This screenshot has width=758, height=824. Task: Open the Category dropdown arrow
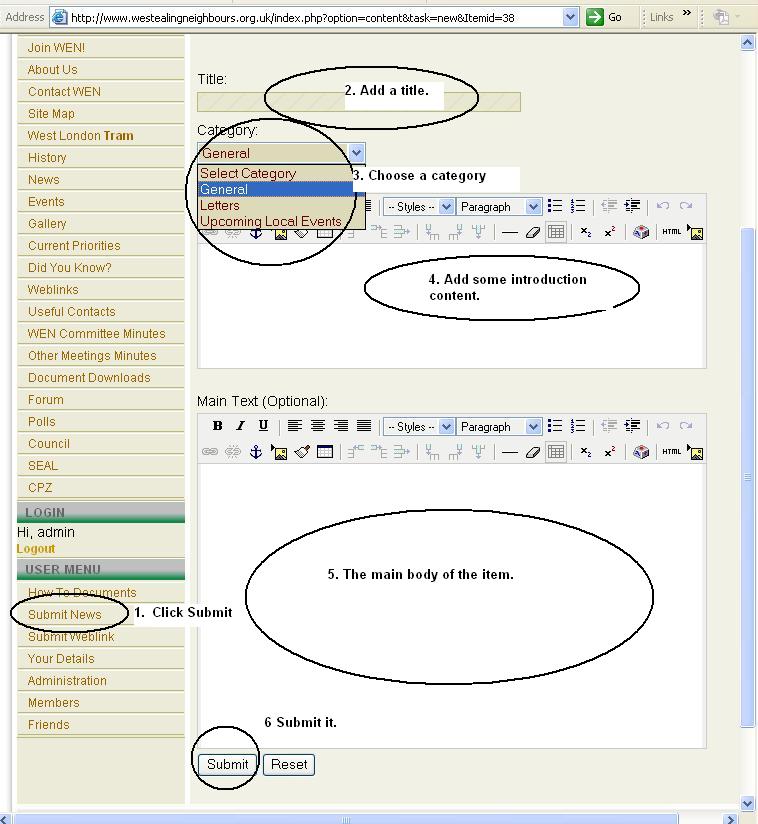356,153
